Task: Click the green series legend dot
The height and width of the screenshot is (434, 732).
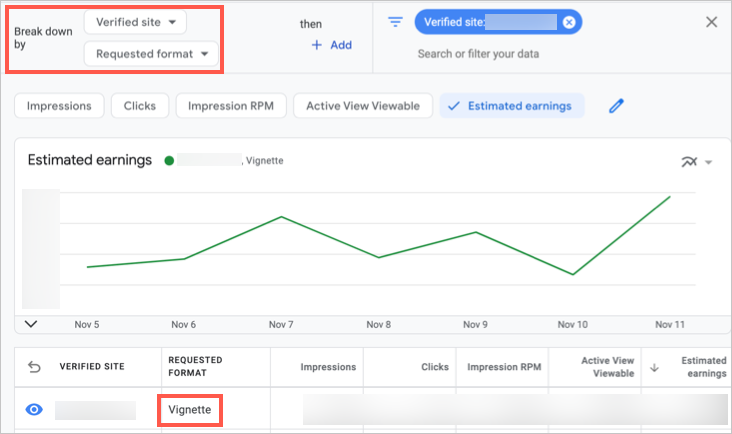Action: point(170,160)
